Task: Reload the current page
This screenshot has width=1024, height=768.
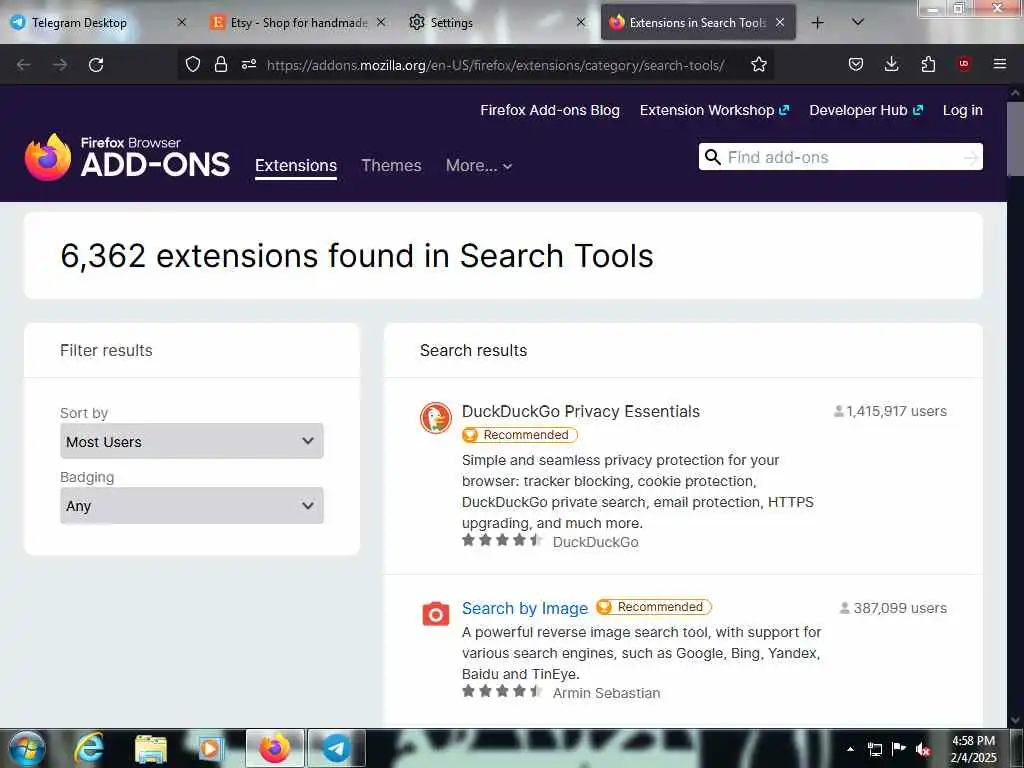Action: 96,65
